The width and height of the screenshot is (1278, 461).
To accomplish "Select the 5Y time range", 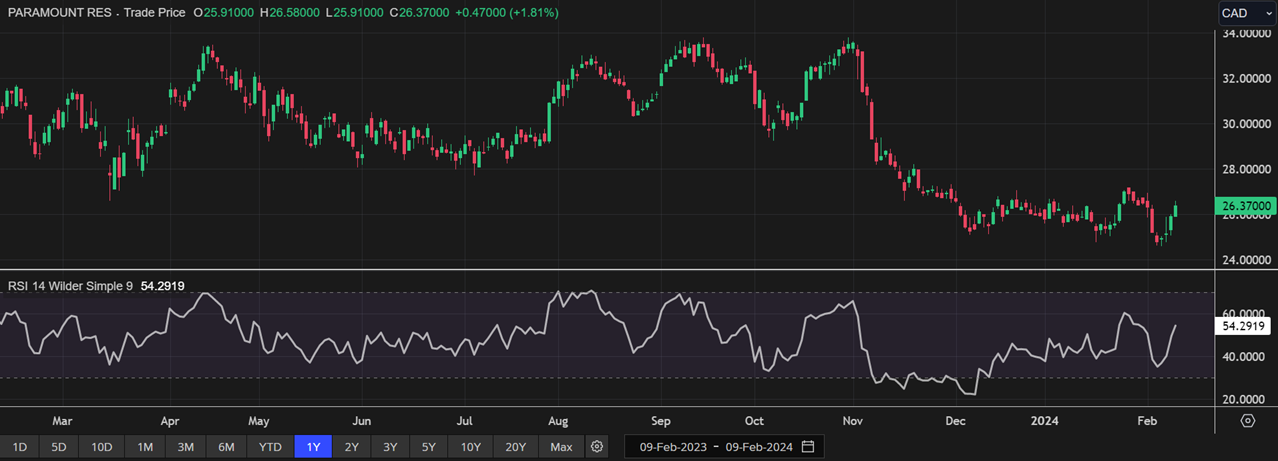I will [x=429, y=446].
